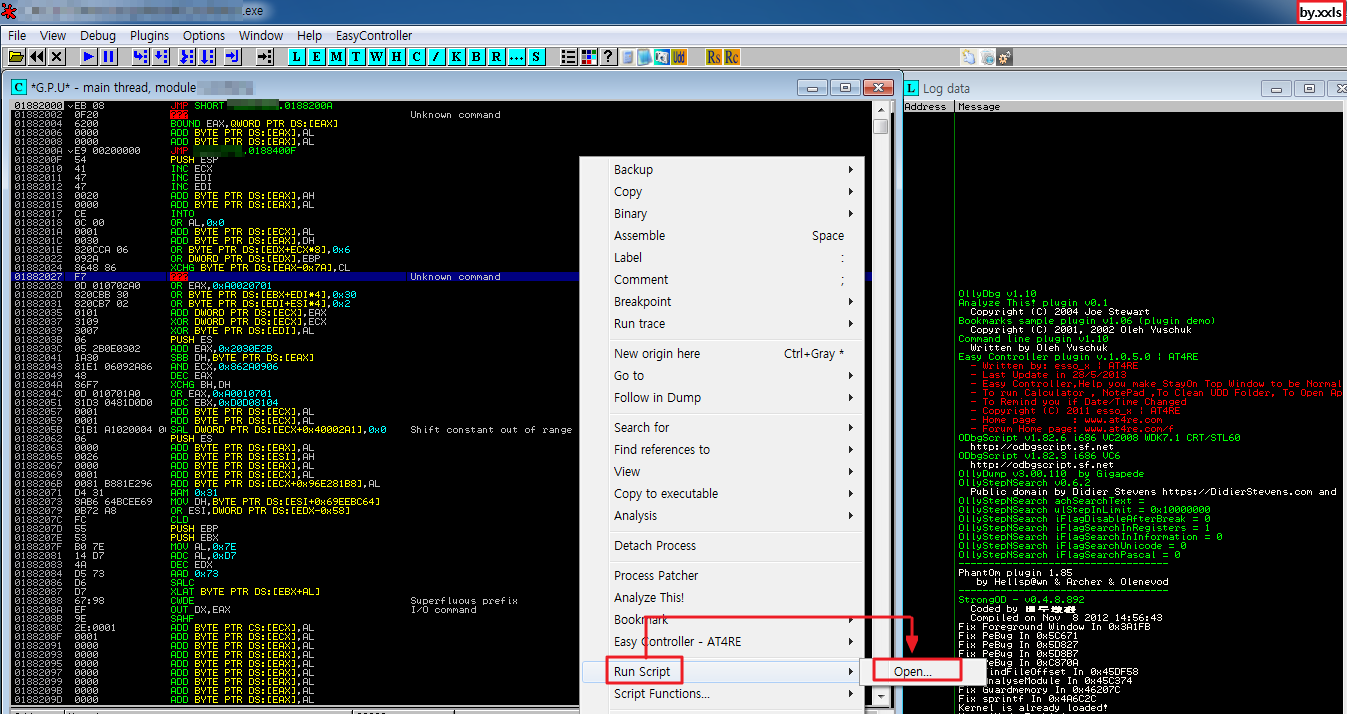Click the CPU window scrollbar thumb
This screenshot has width=1347, height=714.
tap(880, 126)
